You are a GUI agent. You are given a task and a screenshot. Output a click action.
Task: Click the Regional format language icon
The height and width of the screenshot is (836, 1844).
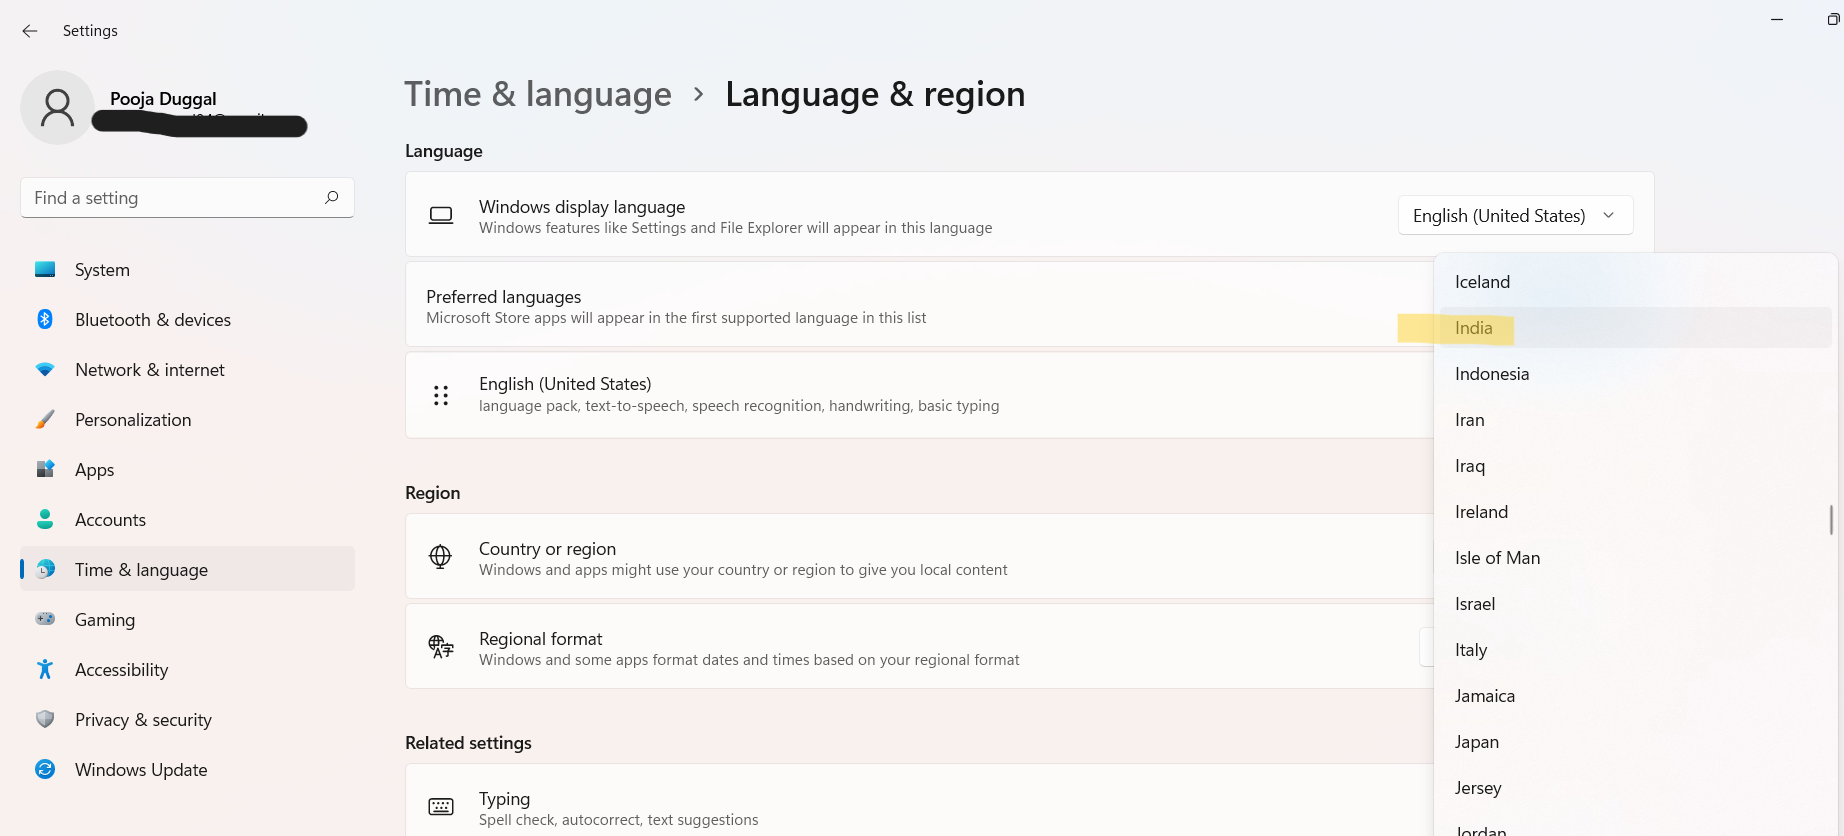click(441, 647)
